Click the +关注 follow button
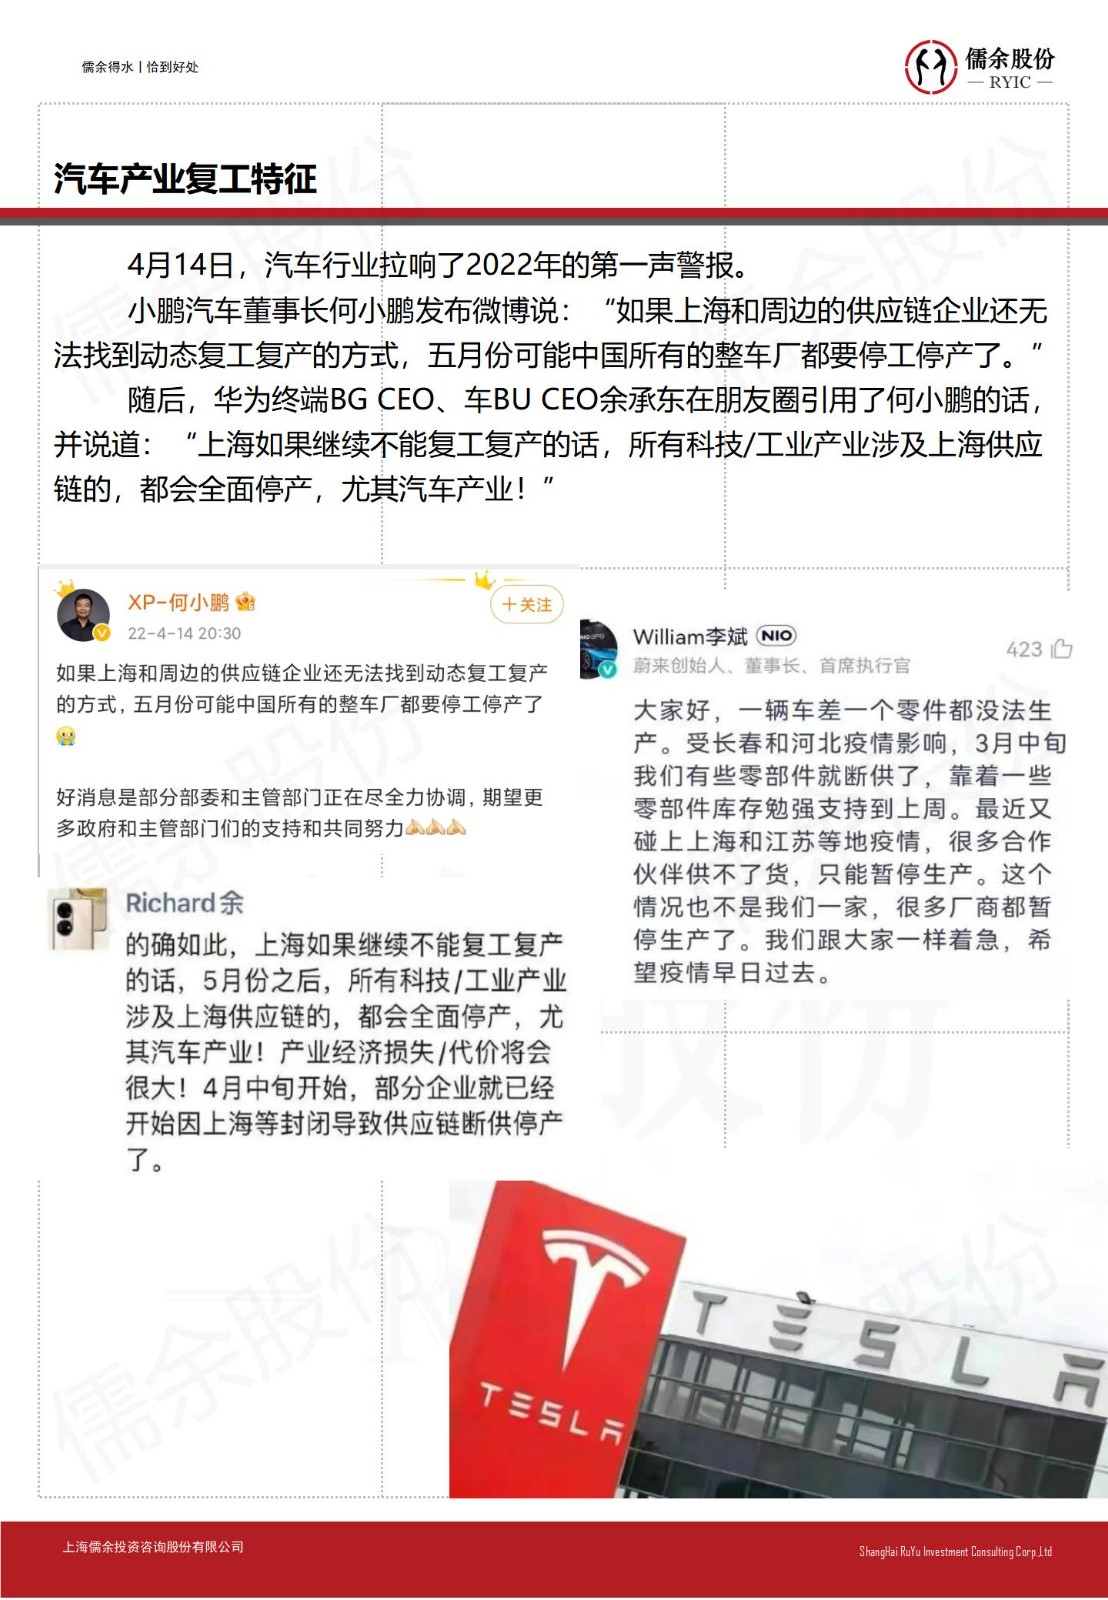 [527, 604]
